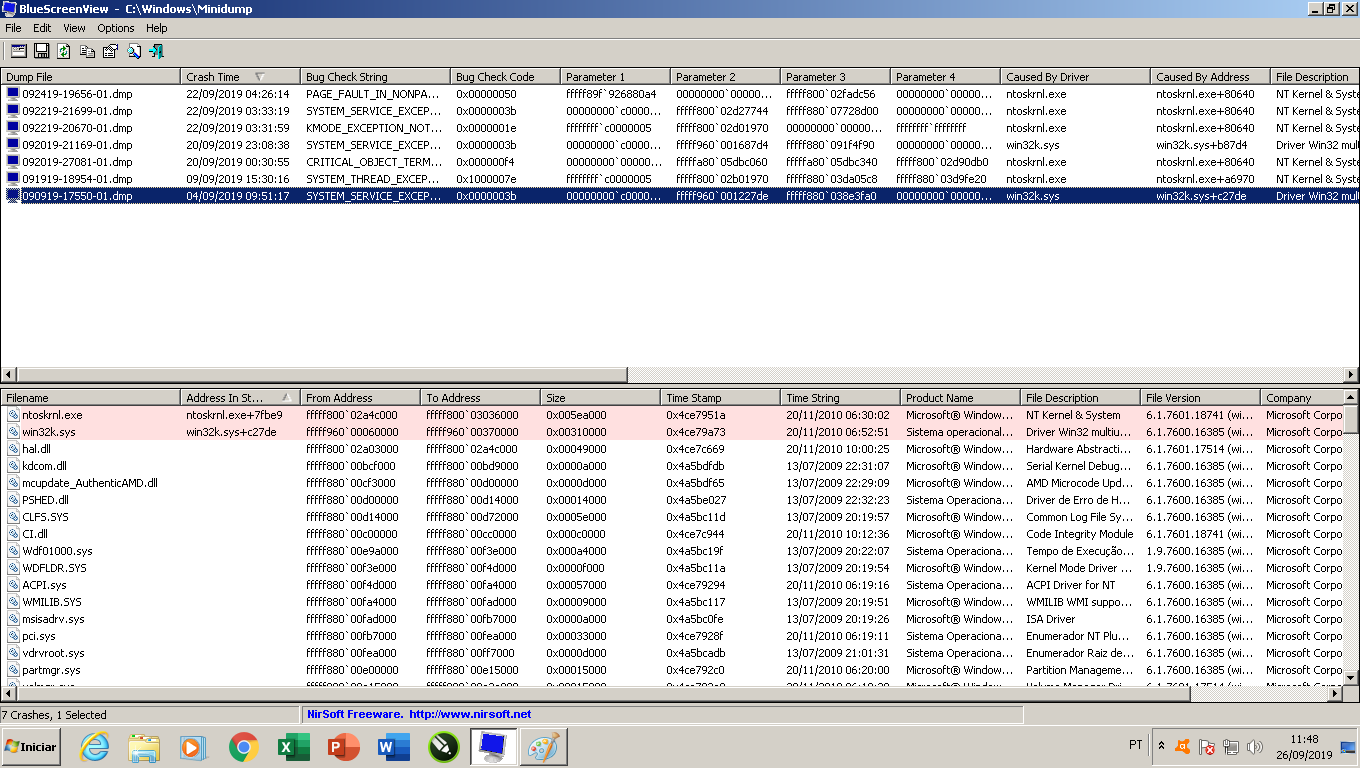Open the Edit menu
Image resolution: width=1360 pixels, height=768 pixels.
click(x=42, y=28)
